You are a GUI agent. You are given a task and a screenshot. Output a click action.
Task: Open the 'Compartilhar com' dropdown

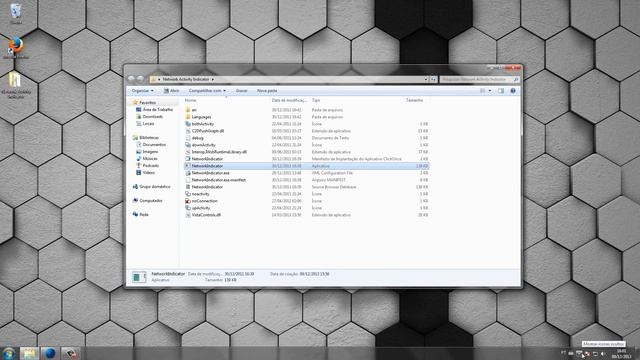[207, 91]
